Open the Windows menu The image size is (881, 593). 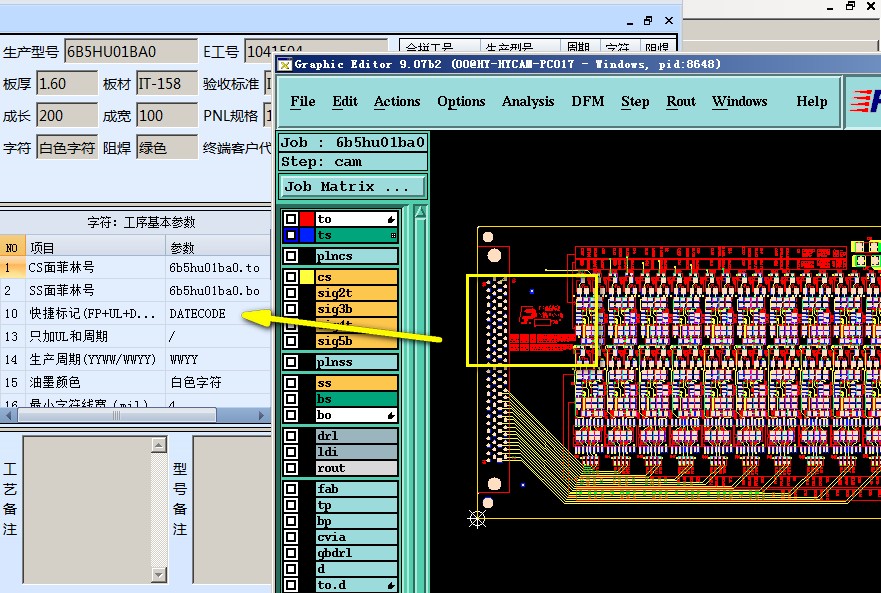[739, 101]
